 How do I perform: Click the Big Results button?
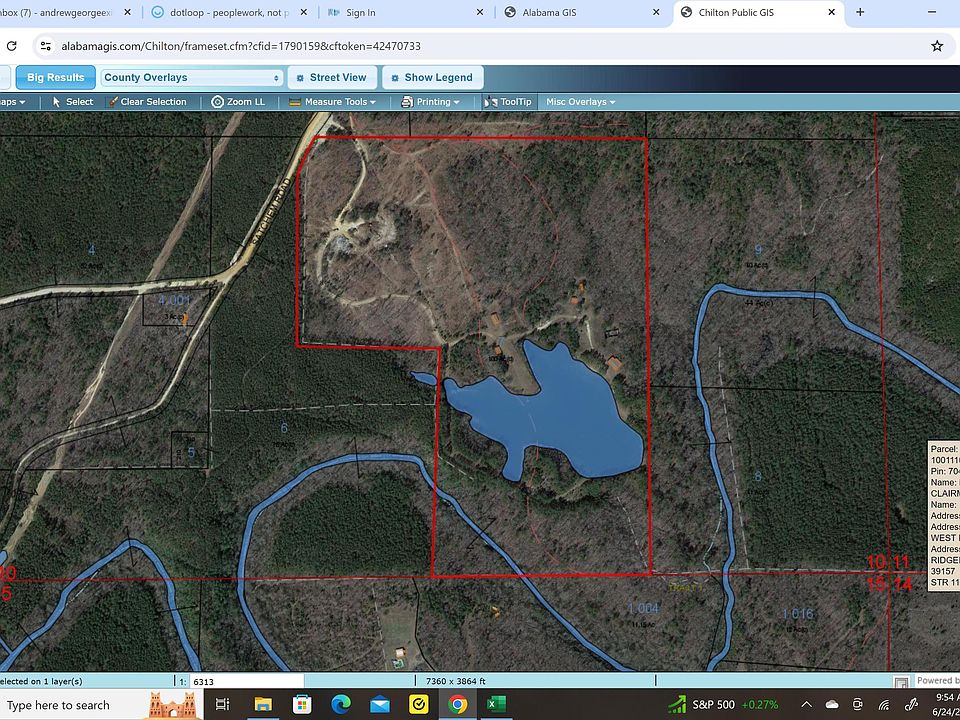coord(55,78)
